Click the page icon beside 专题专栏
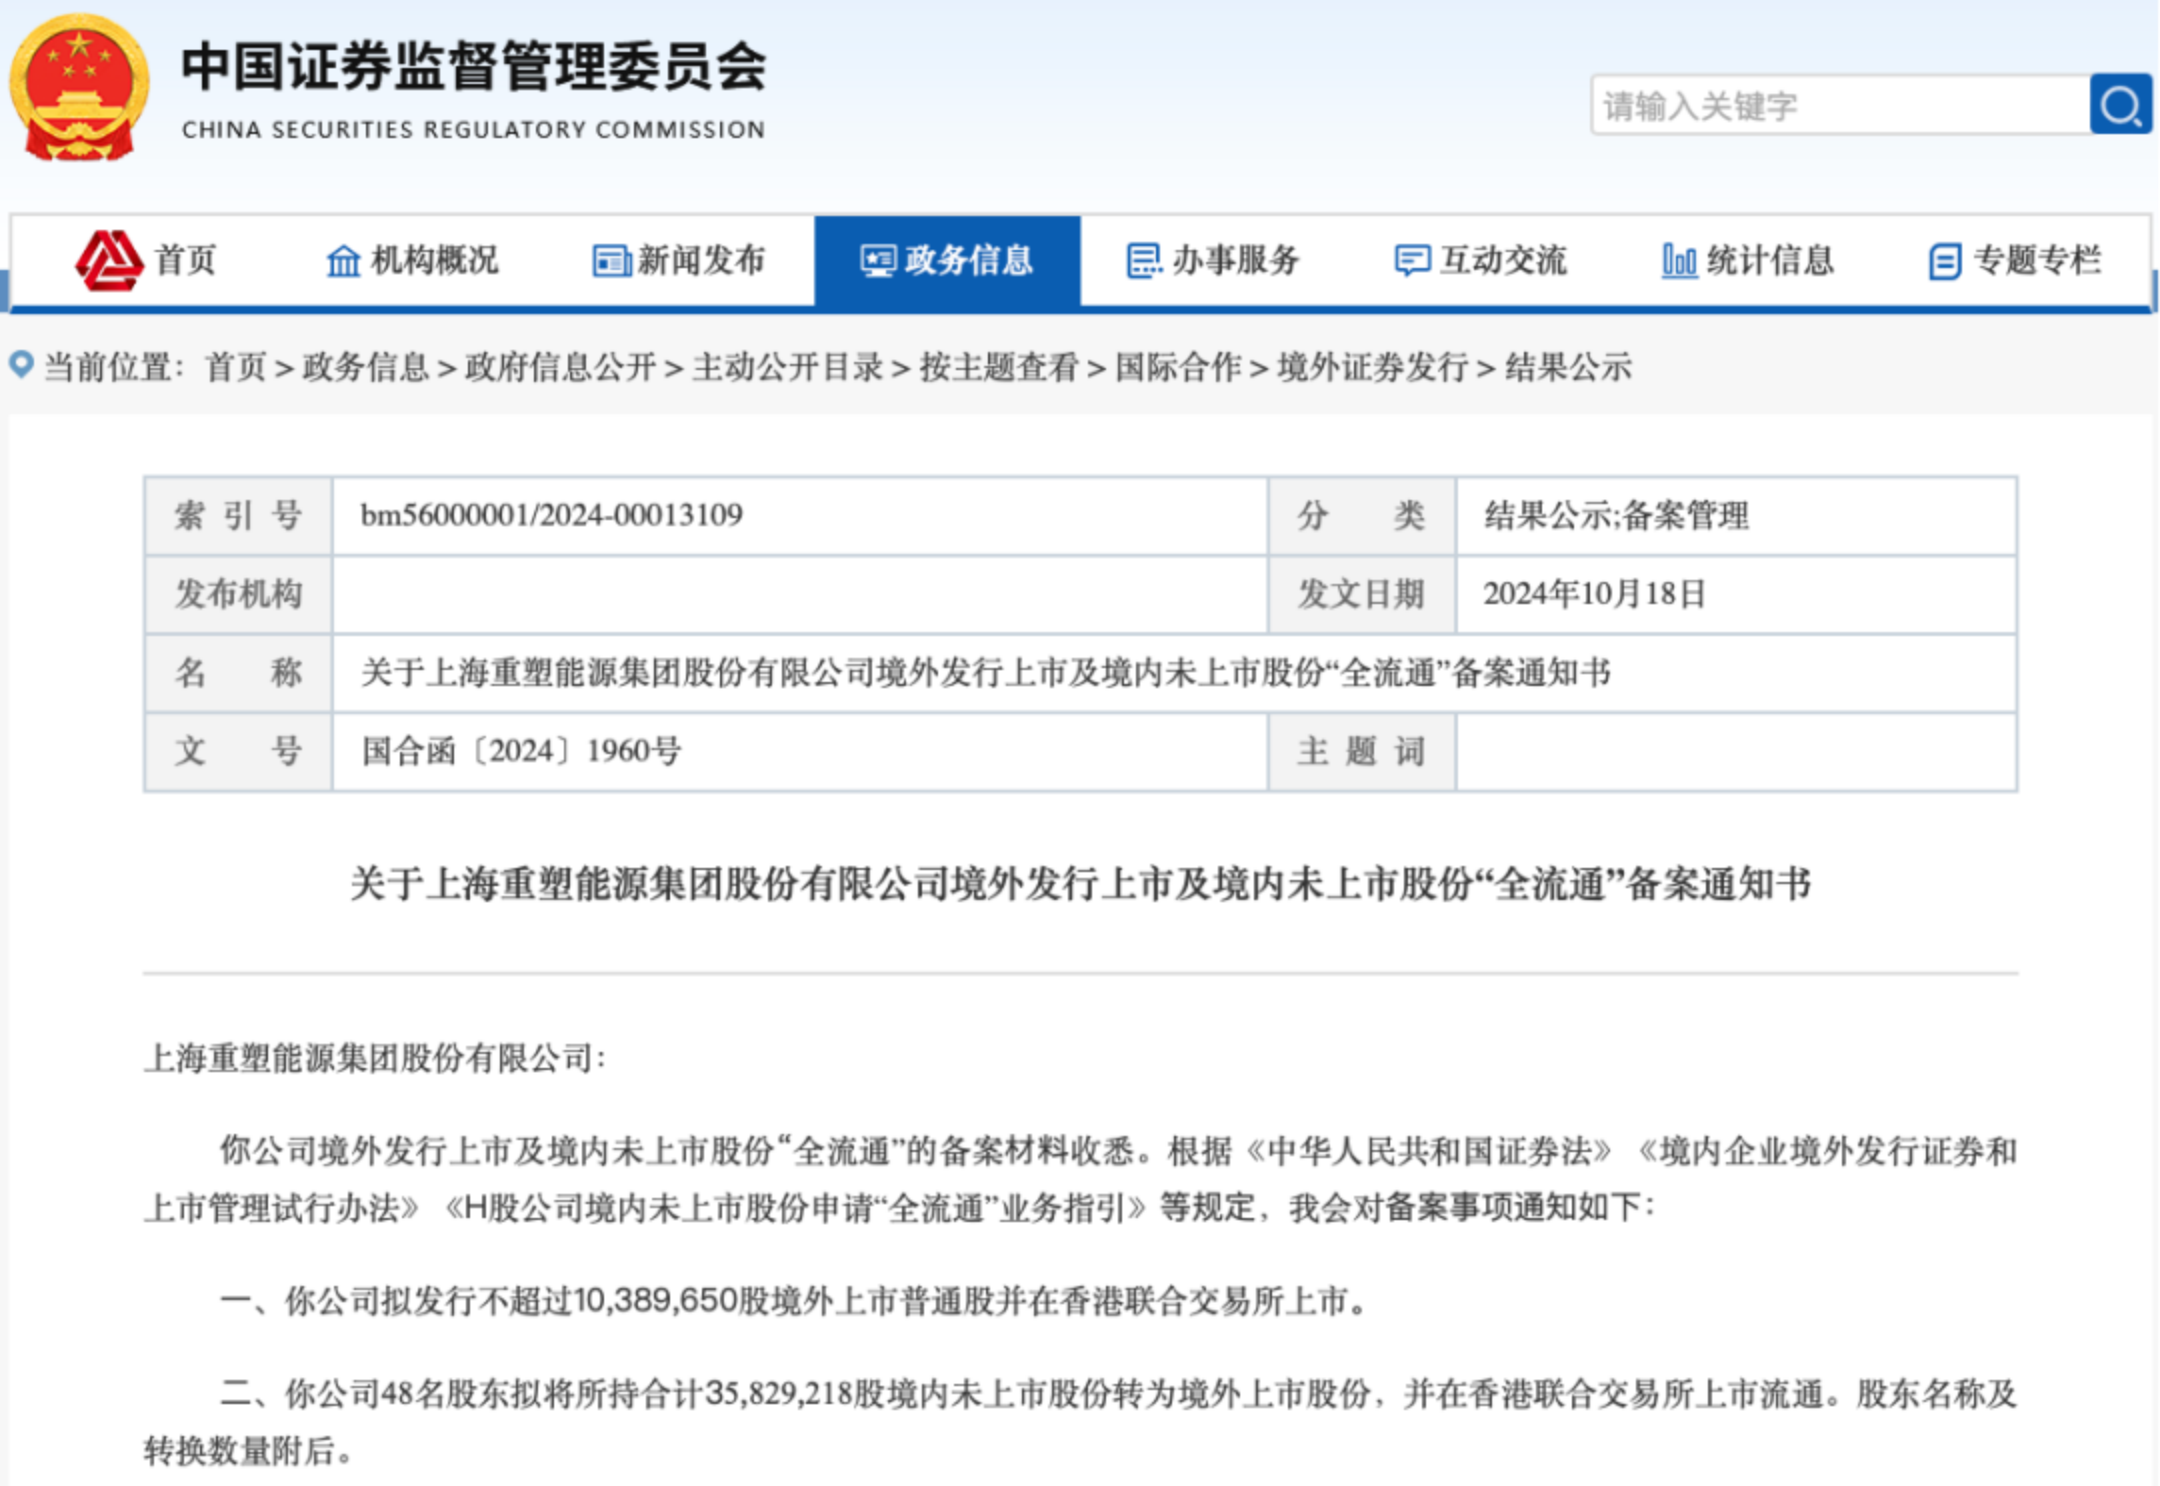 (x=1944, y=262)
